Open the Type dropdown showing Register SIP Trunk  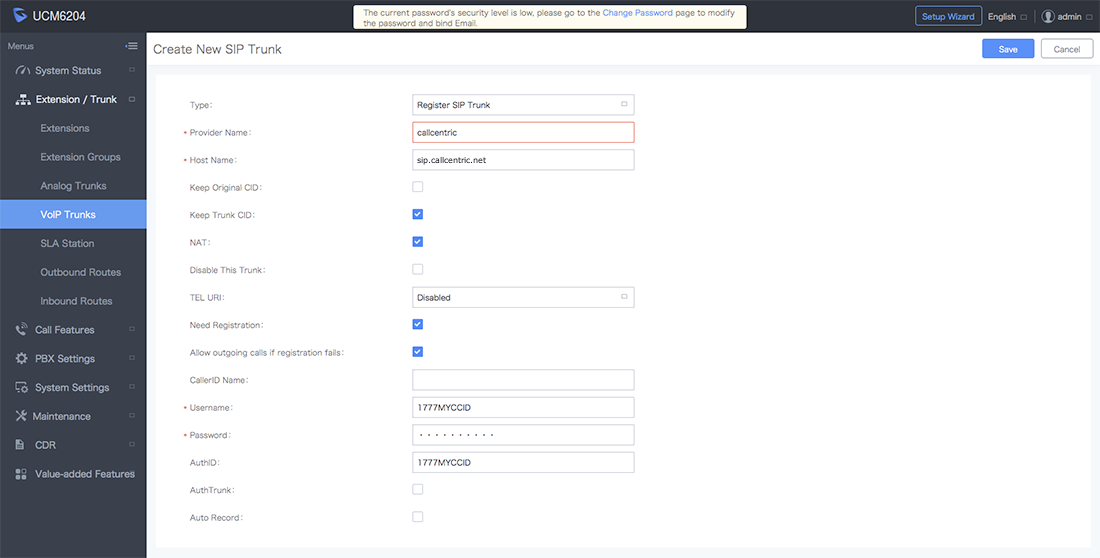click(523, 105)
